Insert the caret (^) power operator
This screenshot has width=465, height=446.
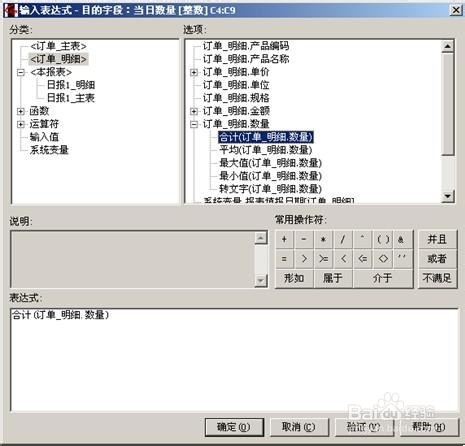363,239
